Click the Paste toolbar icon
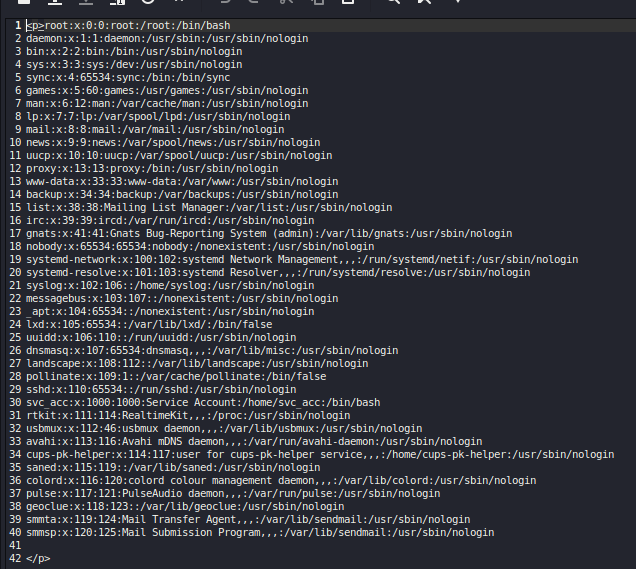Image resolution: width=636 pixels, height=569 pixels. (x=346, y=3)
